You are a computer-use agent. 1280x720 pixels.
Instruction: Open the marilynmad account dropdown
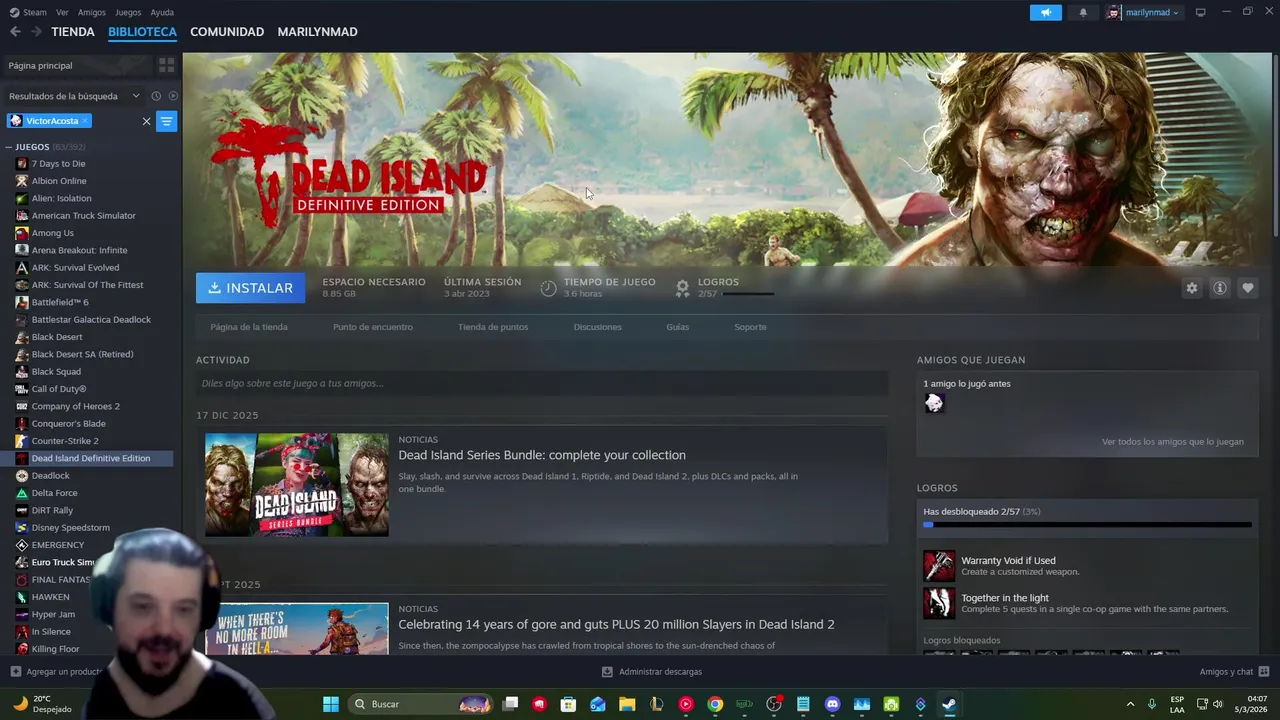coord(1144,12)
